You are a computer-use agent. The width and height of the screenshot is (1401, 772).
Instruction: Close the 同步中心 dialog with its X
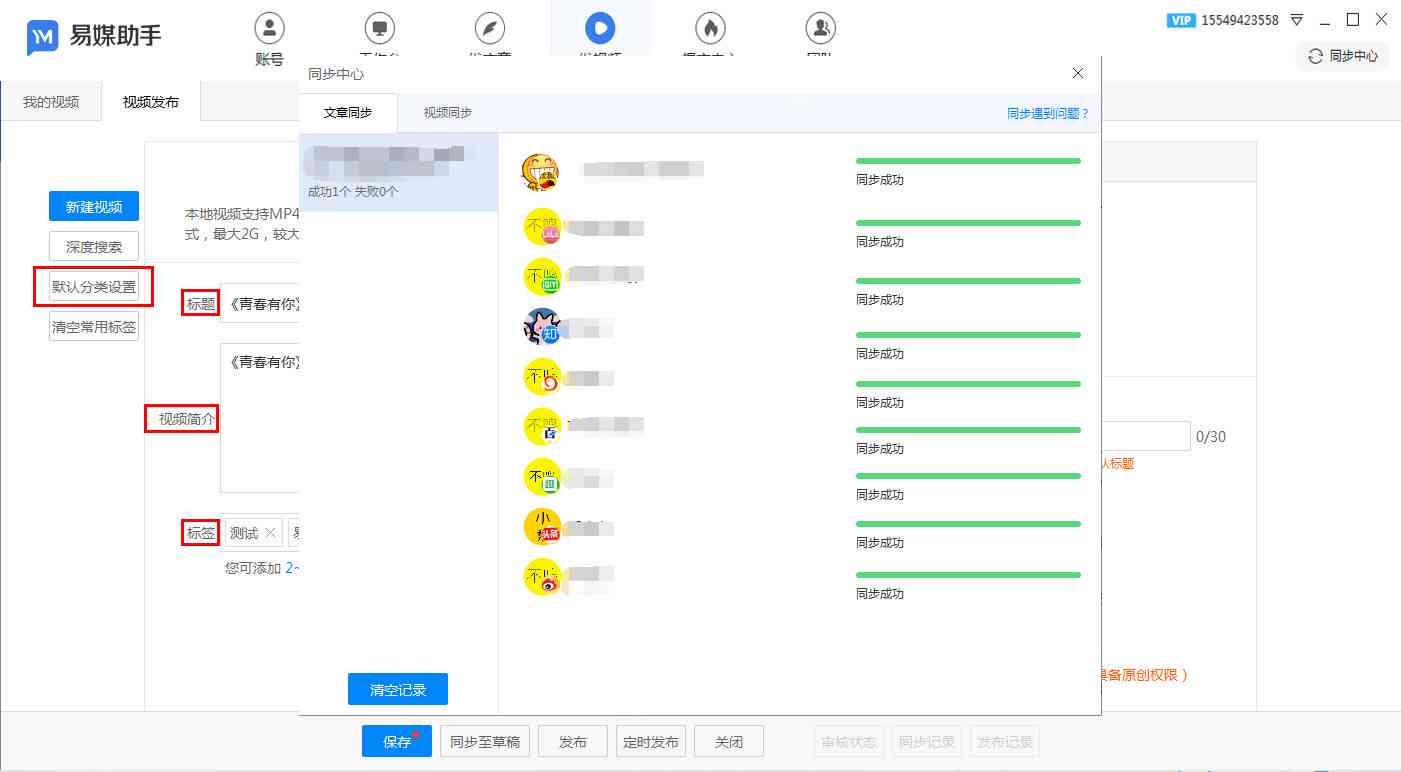point(1078,73)
